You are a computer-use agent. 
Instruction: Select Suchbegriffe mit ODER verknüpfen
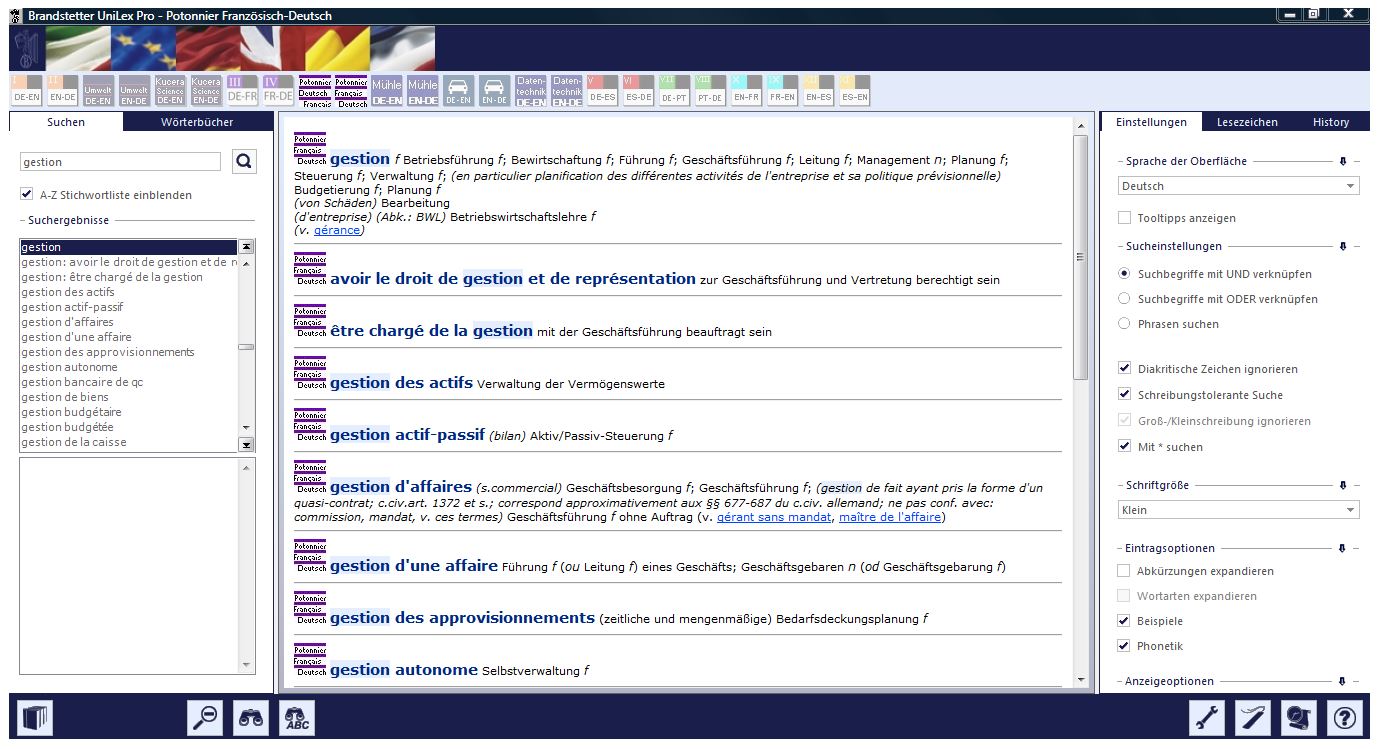1125,299
